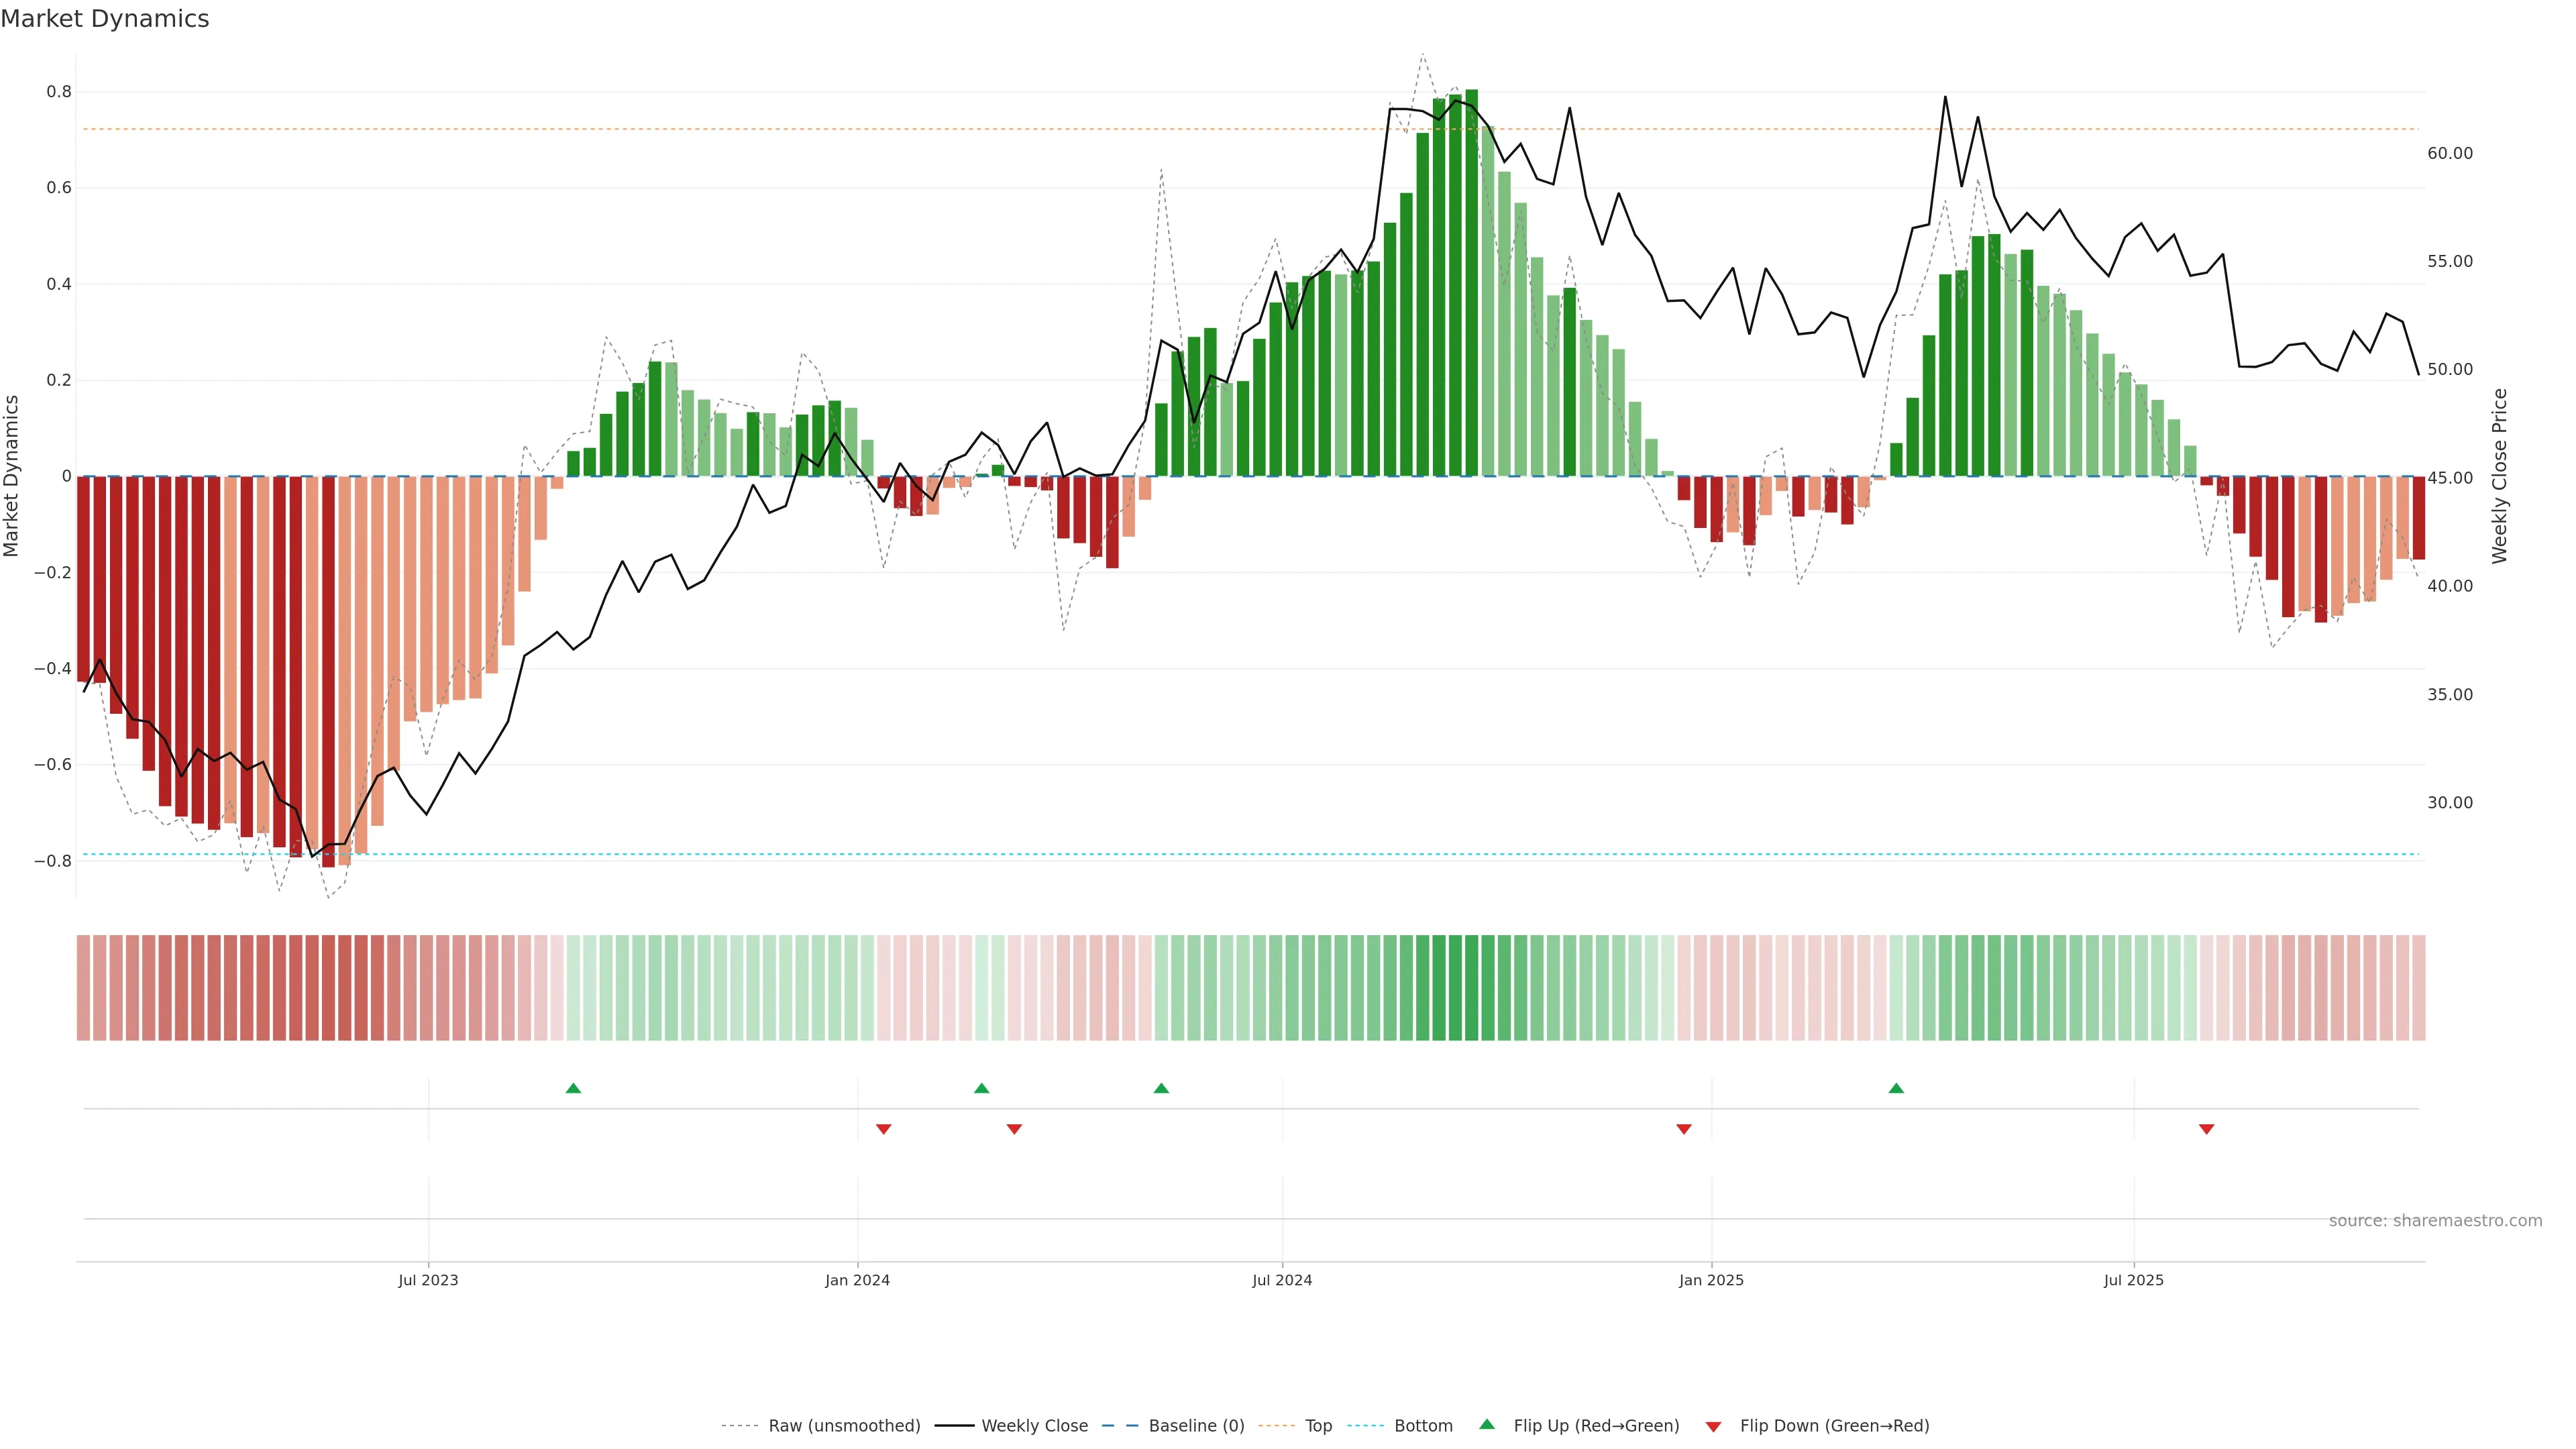Click the Market Dynamics chart title

pos(105,19)
